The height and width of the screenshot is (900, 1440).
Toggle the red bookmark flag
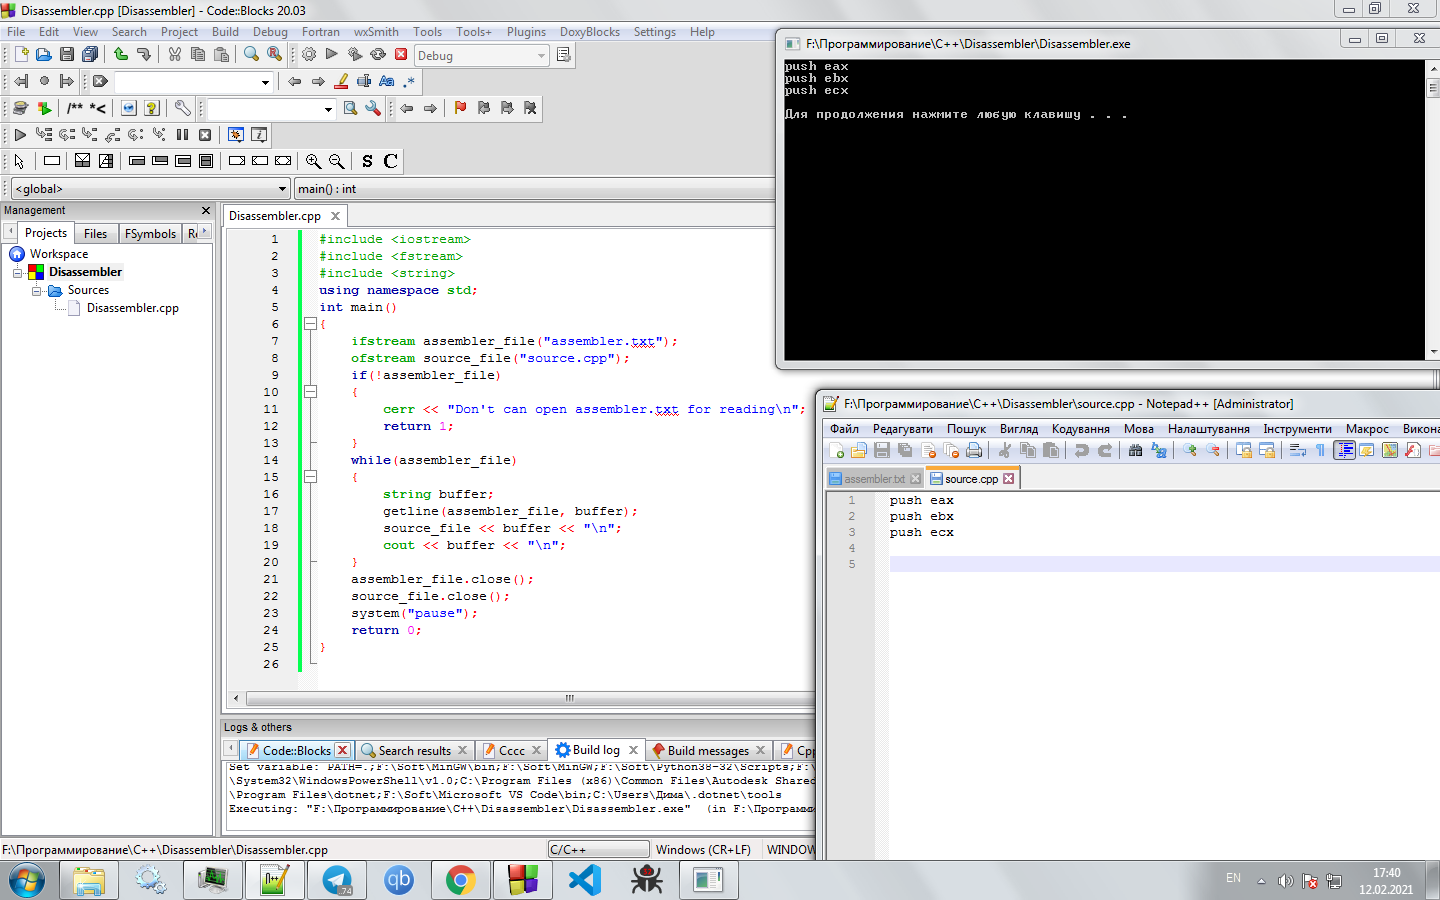click(461, 108)
